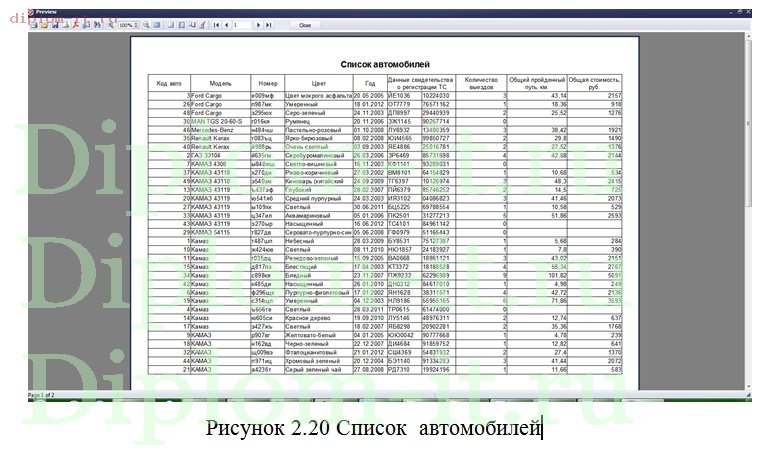The width and height of the screenshot is (763, 455).
Task: Open the 100% zoom combo box
Action: [128, 25]
